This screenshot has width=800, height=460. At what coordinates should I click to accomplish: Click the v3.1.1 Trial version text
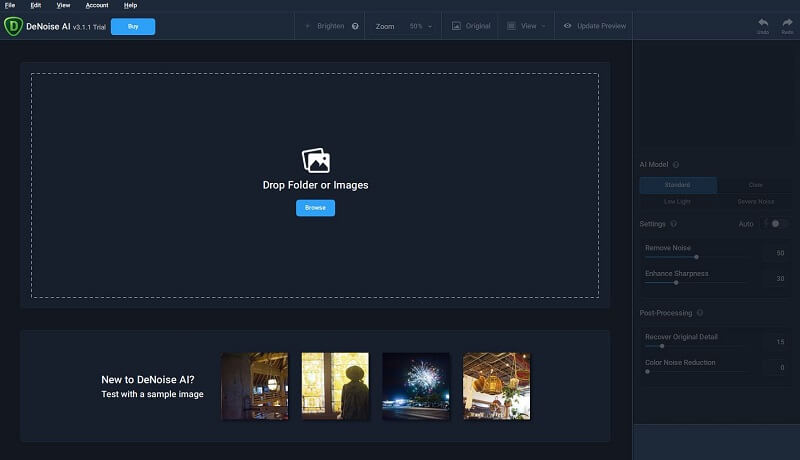89,28
